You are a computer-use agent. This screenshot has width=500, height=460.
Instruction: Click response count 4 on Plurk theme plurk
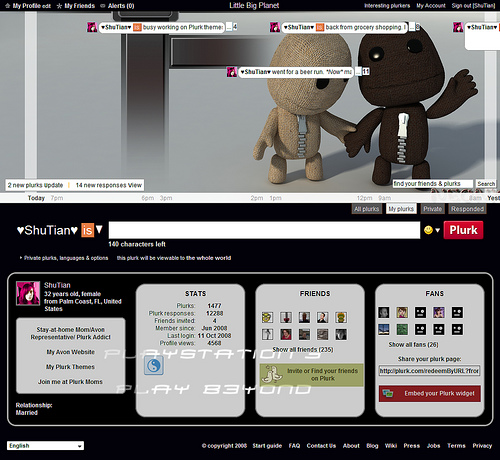235,27
